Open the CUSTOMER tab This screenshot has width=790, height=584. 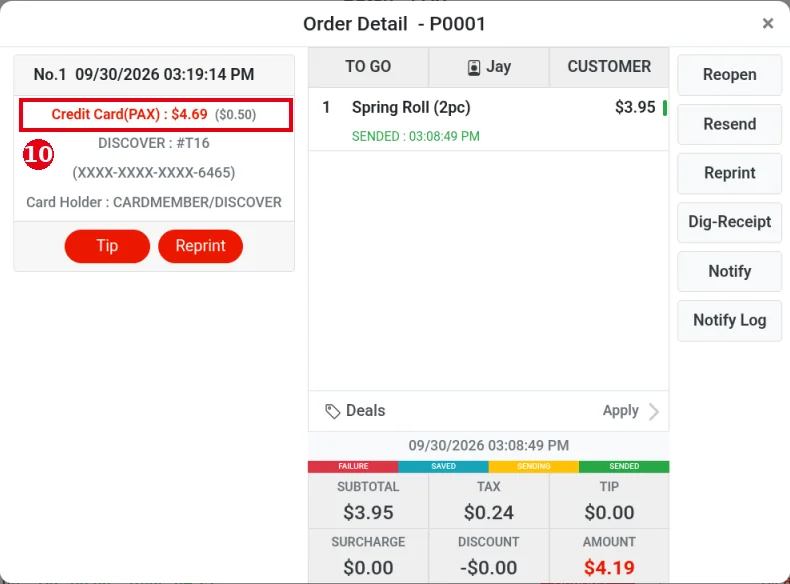(x=609, y=67)
